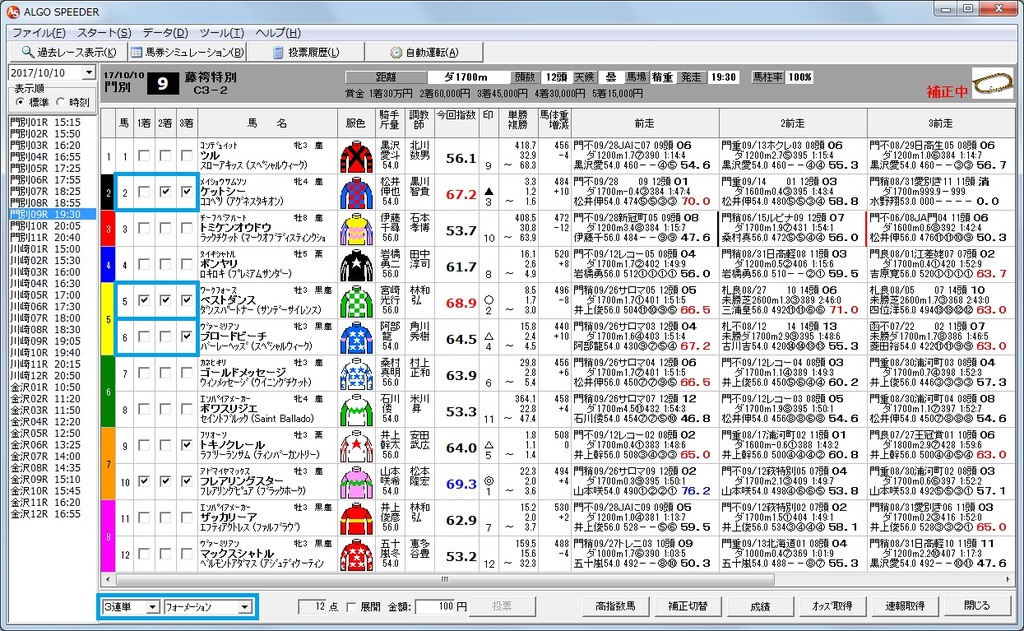This screenshot has width=1024, height=631.
Task: Click red silk icon for ザッカリーア
Action: pyautogui.click(x=356, y=519)
